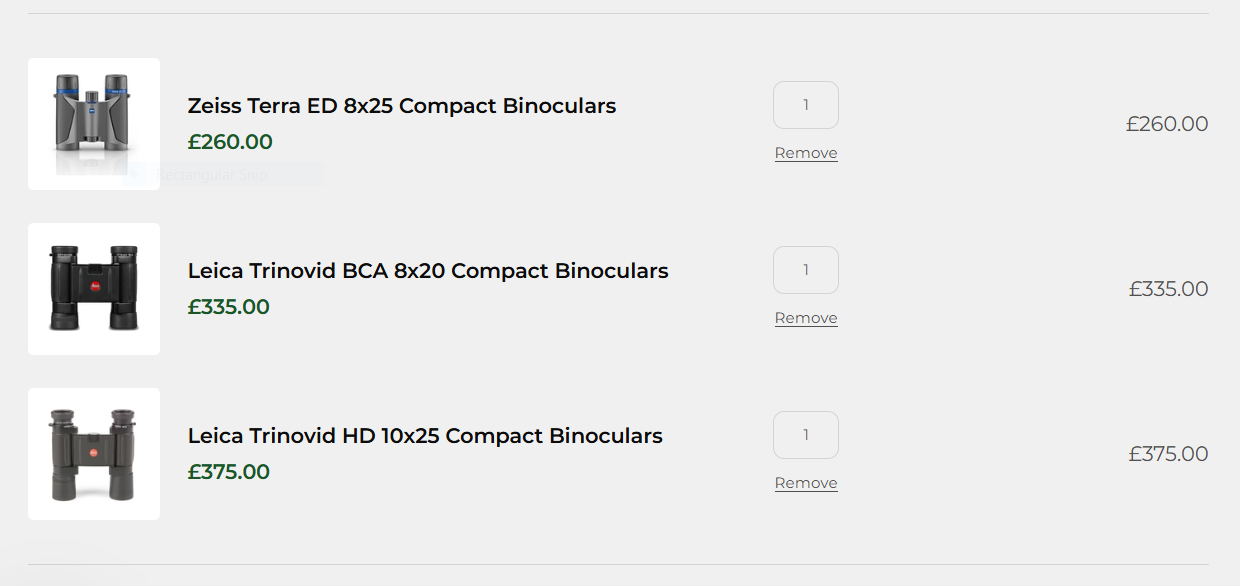Remove Leica Trinovid BCA 8x20 from cart
This screenshot has height=586, width=1240.
pos(806,318)
